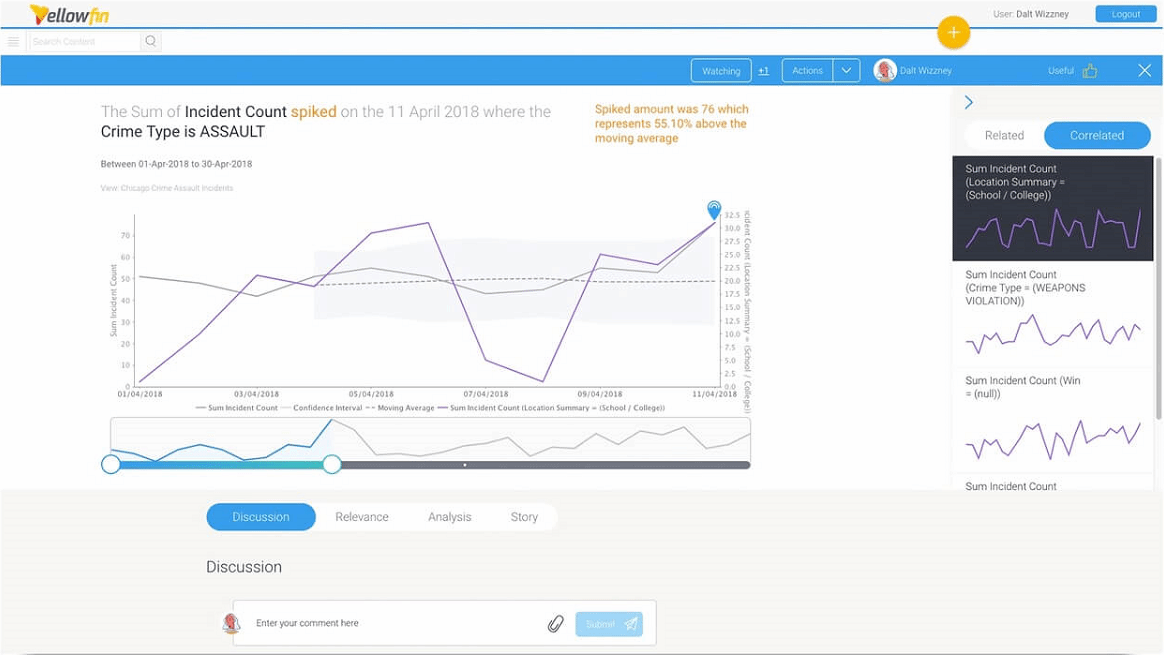Expand the Actions dropdown chevron
Screen dimensions: 1164x655
click(846, 70)
